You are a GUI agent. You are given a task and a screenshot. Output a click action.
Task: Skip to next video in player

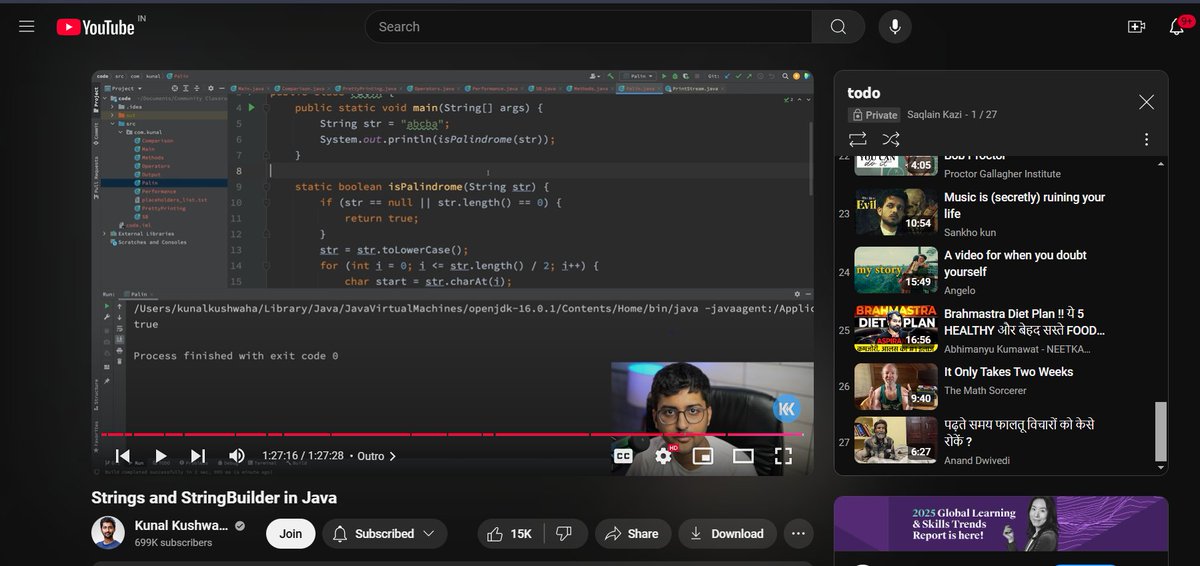click(198, 456)
